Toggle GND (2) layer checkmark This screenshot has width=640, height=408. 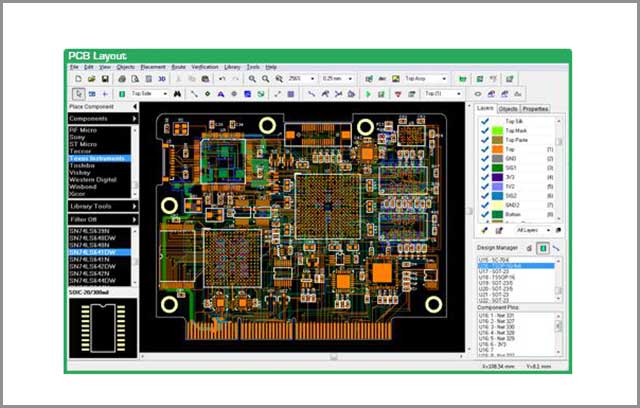click(x=485, y=159)
